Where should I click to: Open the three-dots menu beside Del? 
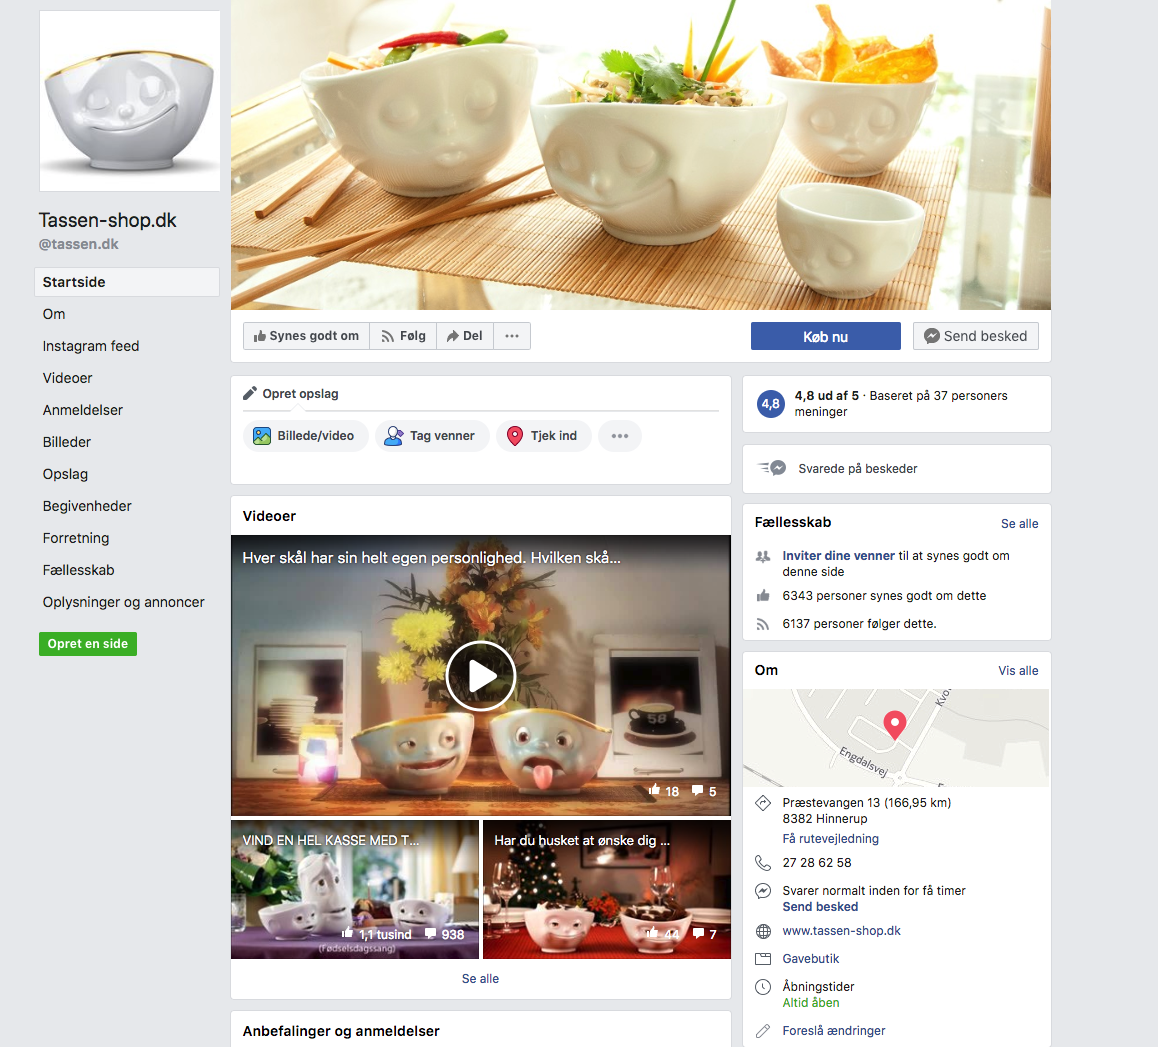[x=512, y=336]
